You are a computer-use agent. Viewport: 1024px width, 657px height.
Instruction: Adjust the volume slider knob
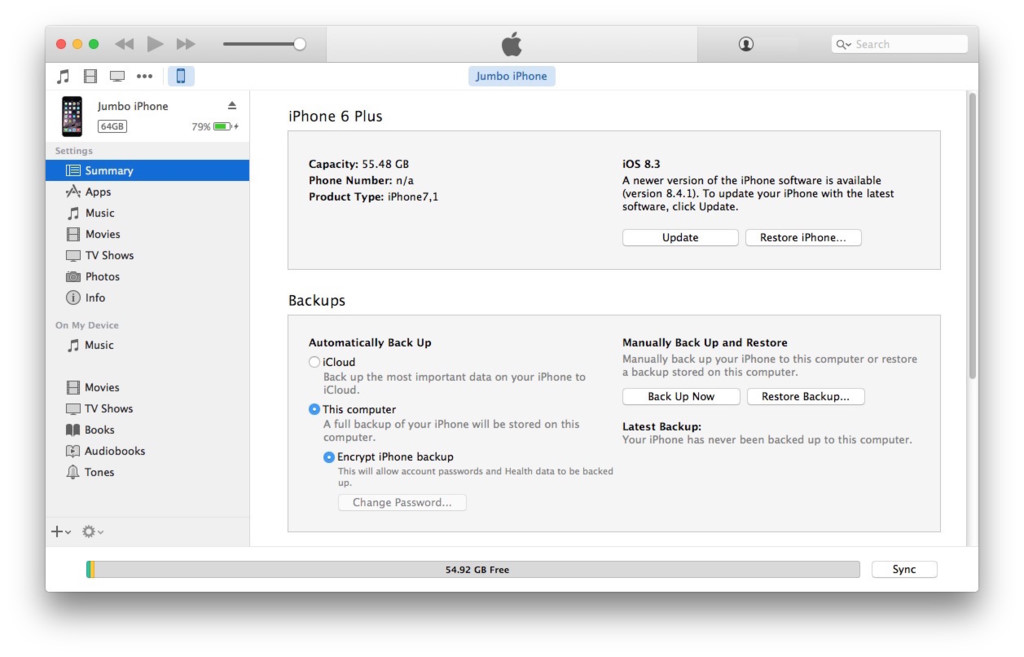pyautogui.click(x=299, y=44)
